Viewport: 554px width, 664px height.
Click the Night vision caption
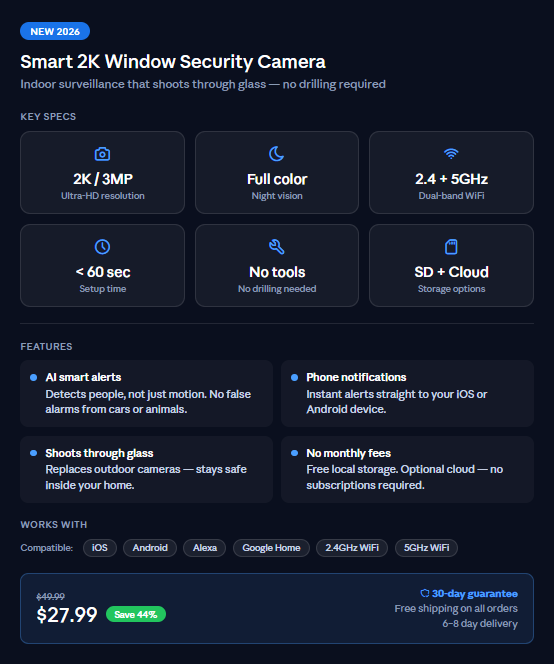pyautogui.click(x=277, y=196)
